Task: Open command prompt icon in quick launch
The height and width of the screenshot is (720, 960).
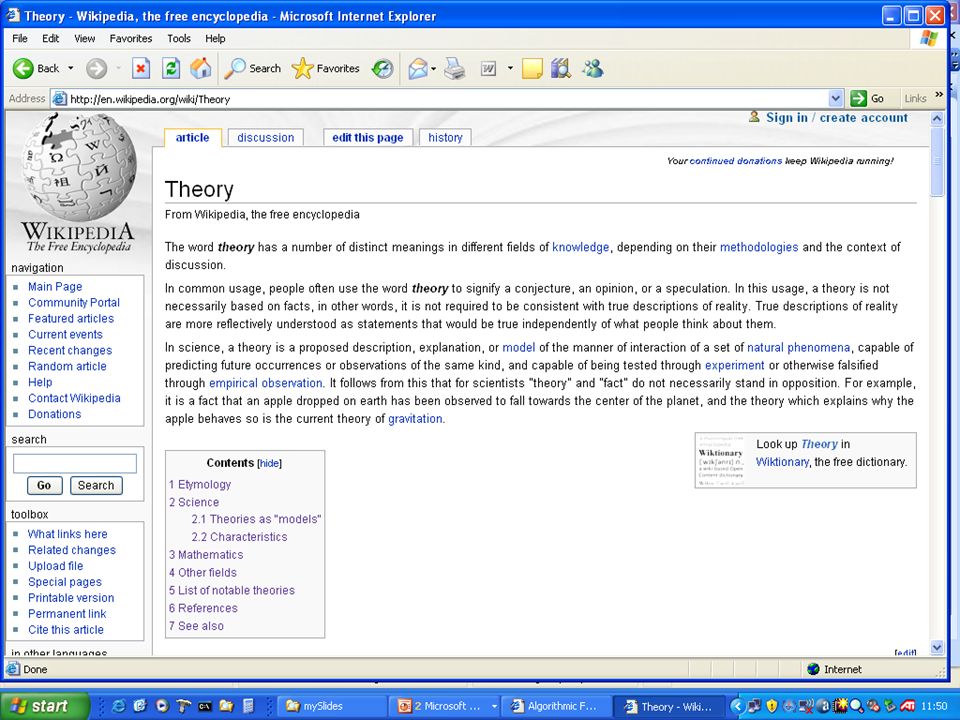Action: point(205,706)
